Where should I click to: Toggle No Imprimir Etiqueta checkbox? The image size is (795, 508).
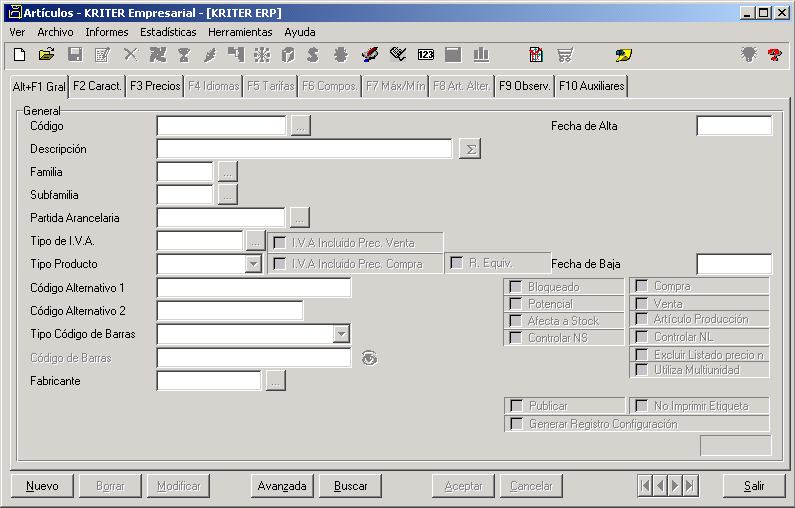click(x=641, y=406)
